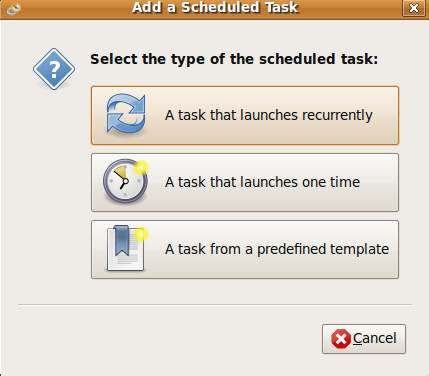The width and height of the screenshot is (429, 376).
Task: Click the word 'recurrently' in first option
Action: point(337,116)
